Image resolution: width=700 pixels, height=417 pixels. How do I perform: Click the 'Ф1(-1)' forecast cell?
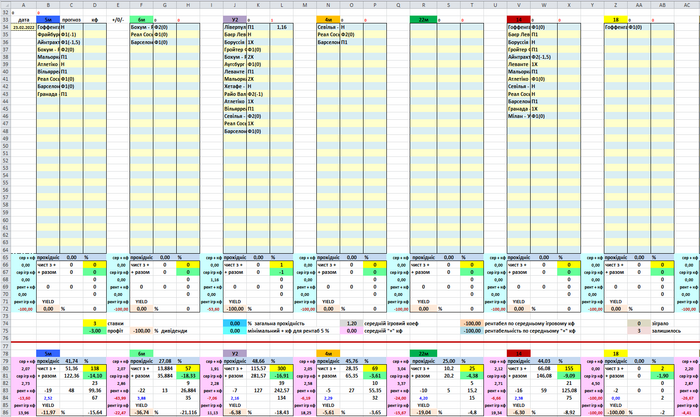pos(71,34)
